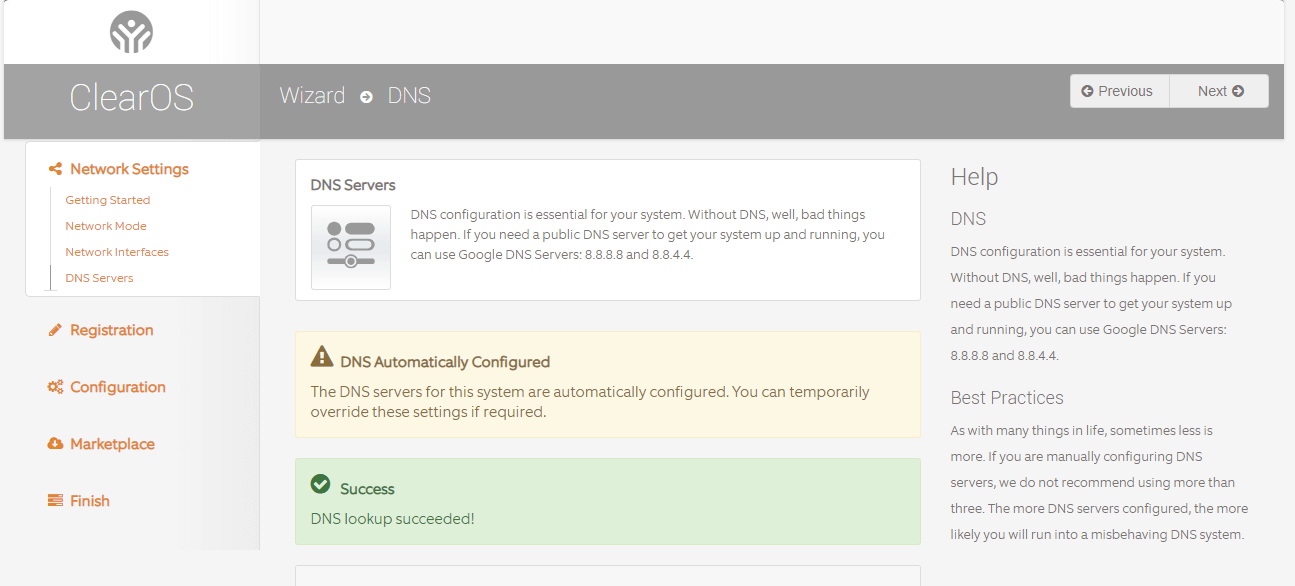Click the arrow icon after Wizard breadcrumb
1295x586 pixels.
point(365,96)
